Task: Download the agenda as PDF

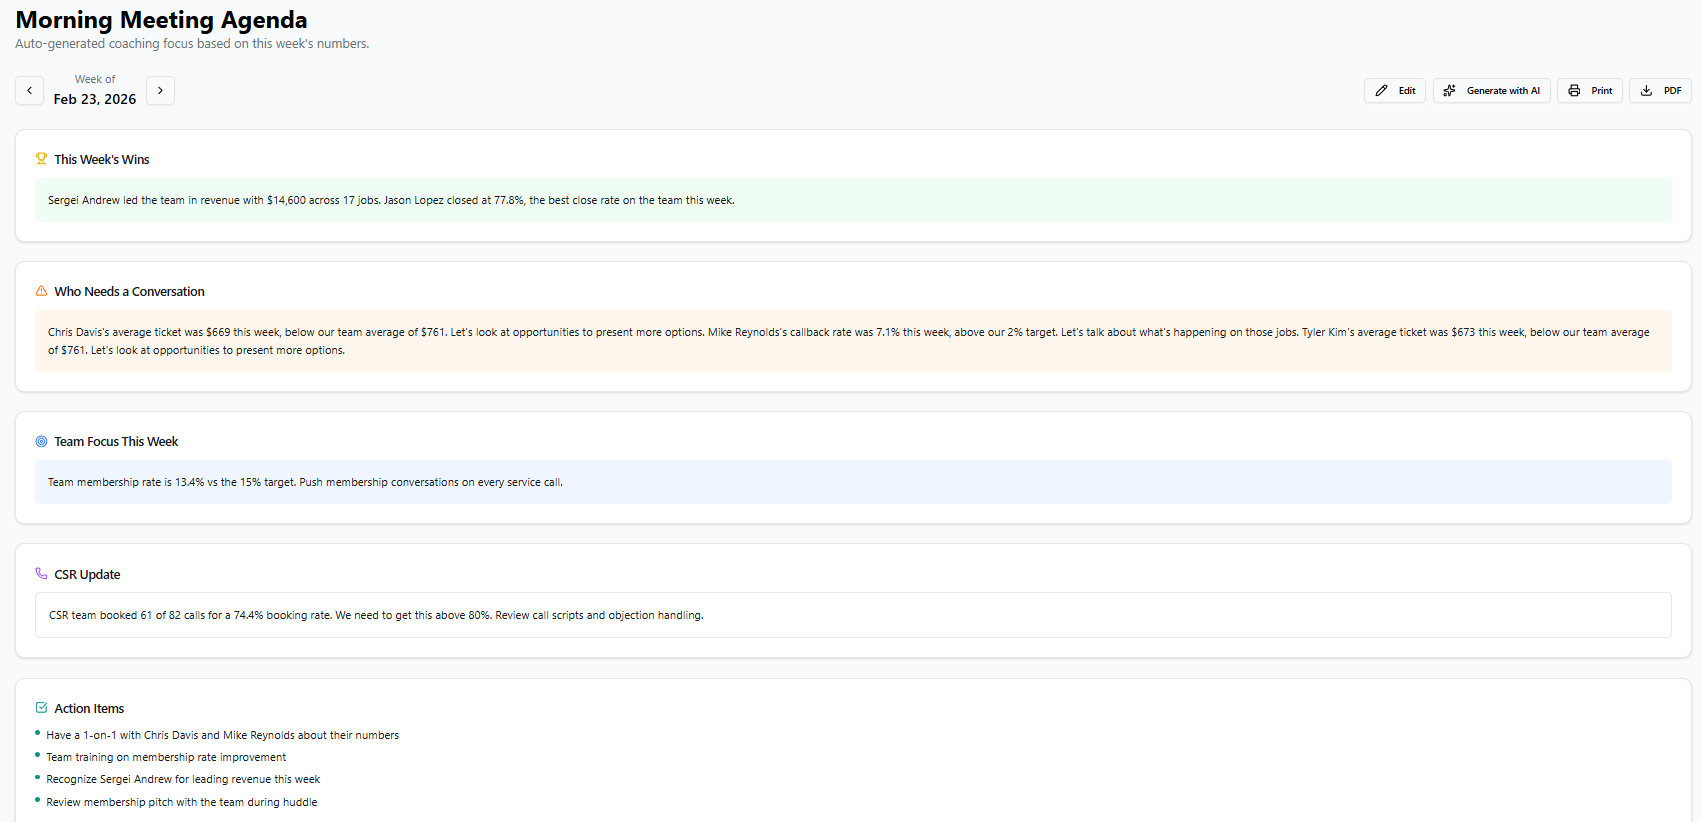Action: pyautogui.click(x=1660, y=90)
